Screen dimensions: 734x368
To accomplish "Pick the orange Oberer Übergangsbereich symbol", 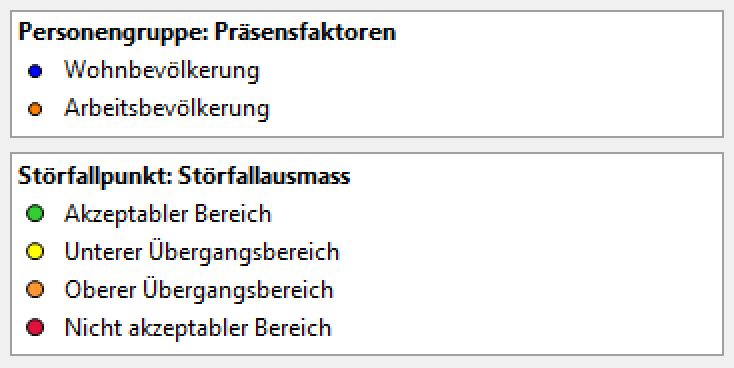I will [35, 289].
